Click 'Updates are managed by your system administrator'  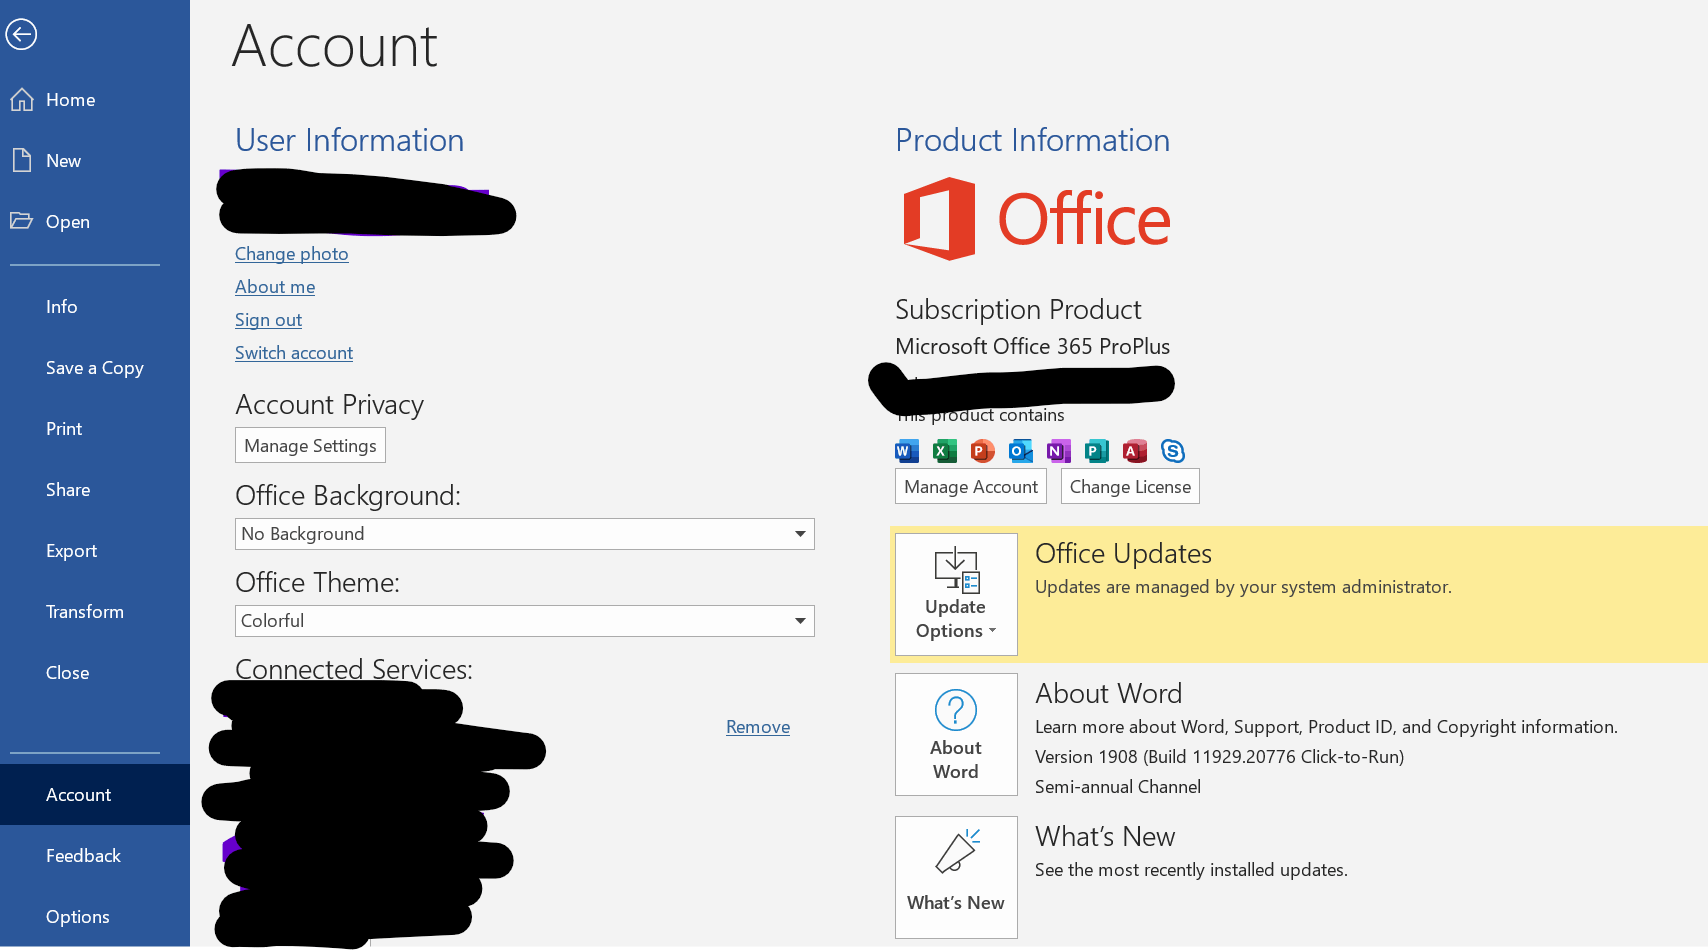[1243, 587]
